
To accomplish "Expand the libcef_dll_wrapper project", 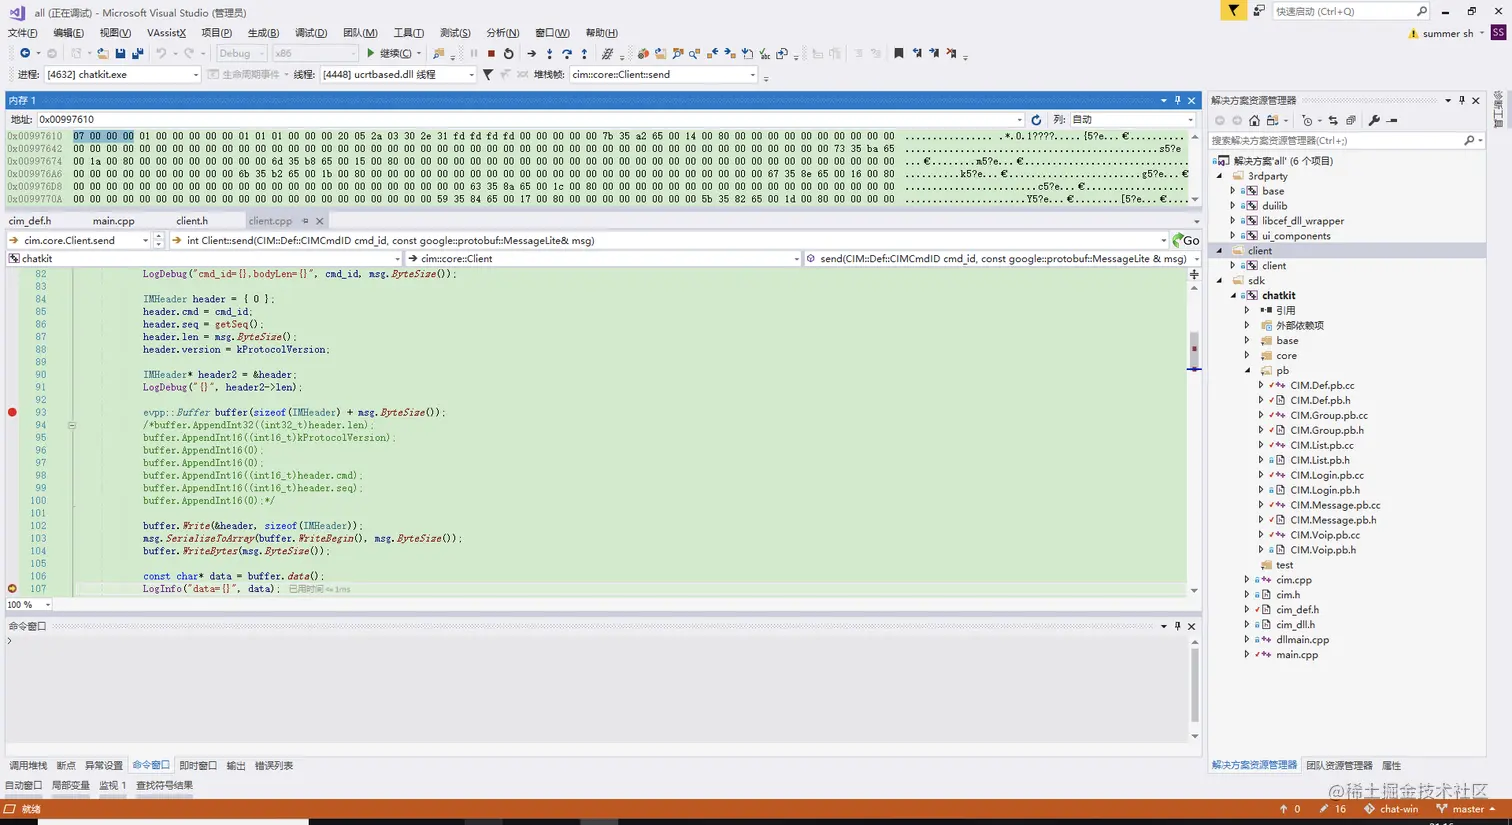I will click(x=1233, y=221).
